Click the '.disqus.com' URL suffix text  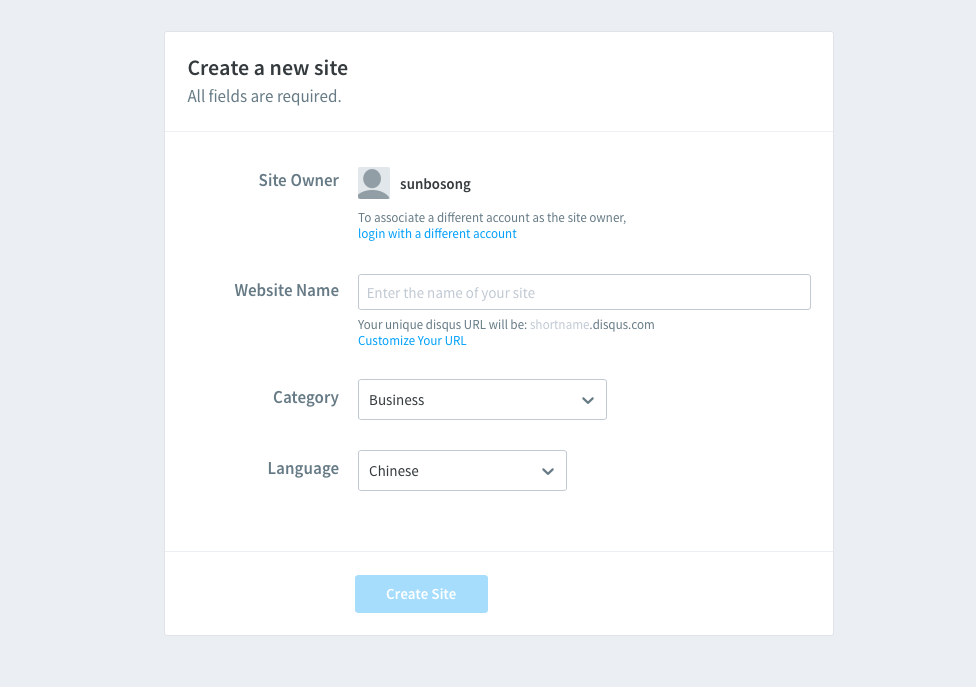[622, 325]
